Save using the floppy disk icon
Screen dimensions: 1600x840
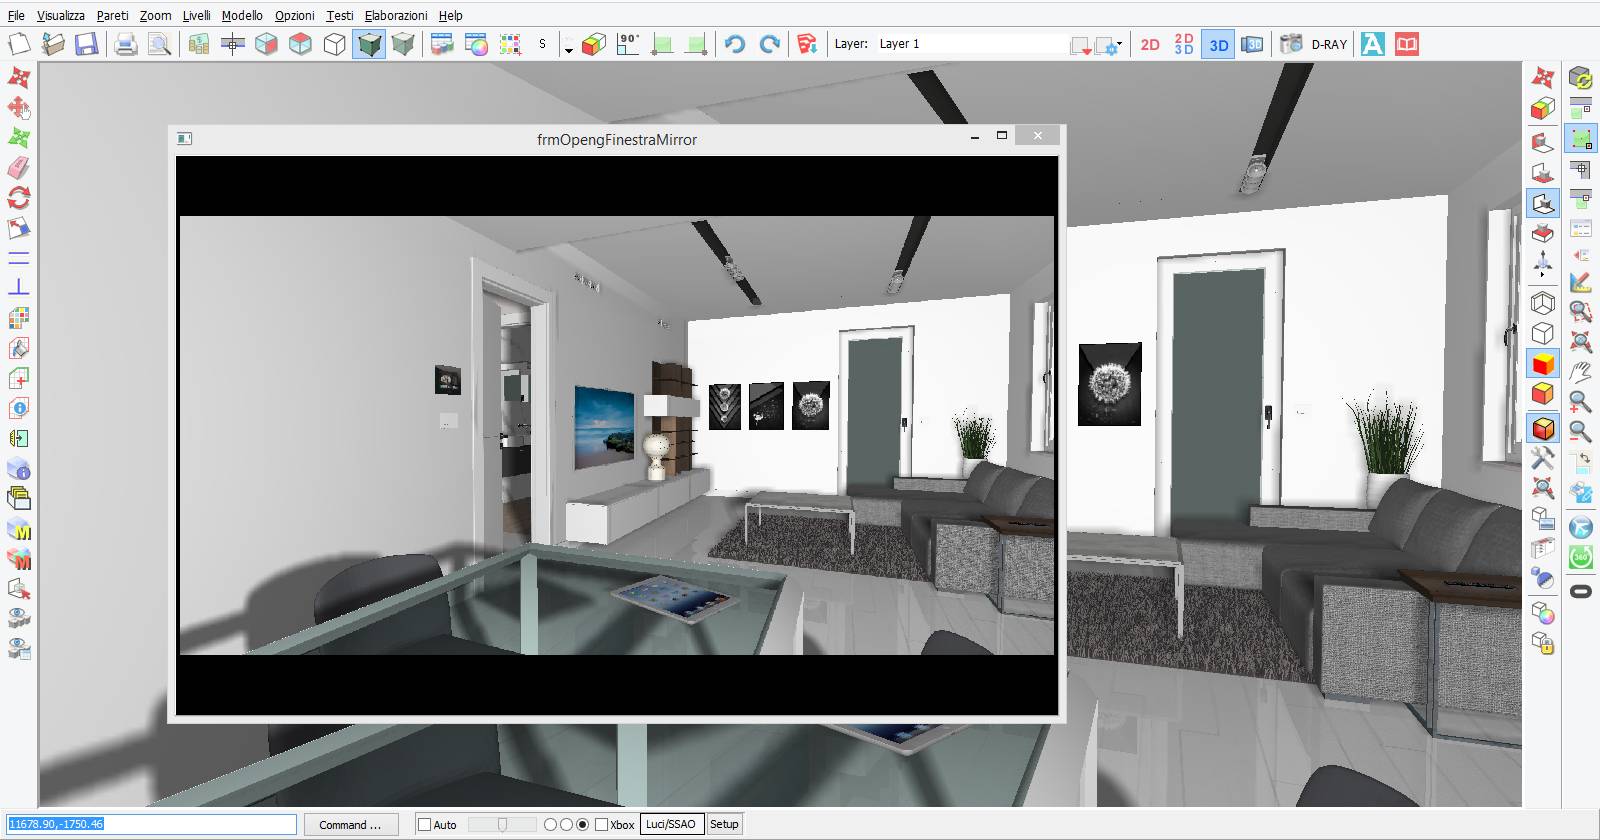pyautogui.click(x=86, y=44)
